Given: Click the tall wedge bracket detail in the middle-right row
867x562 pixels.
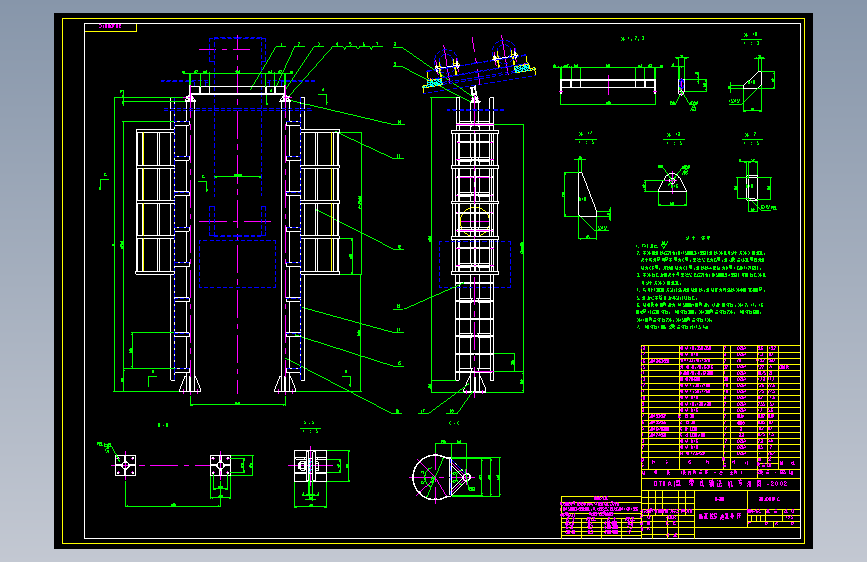Looking at the screenshot, I should [586, 196].
